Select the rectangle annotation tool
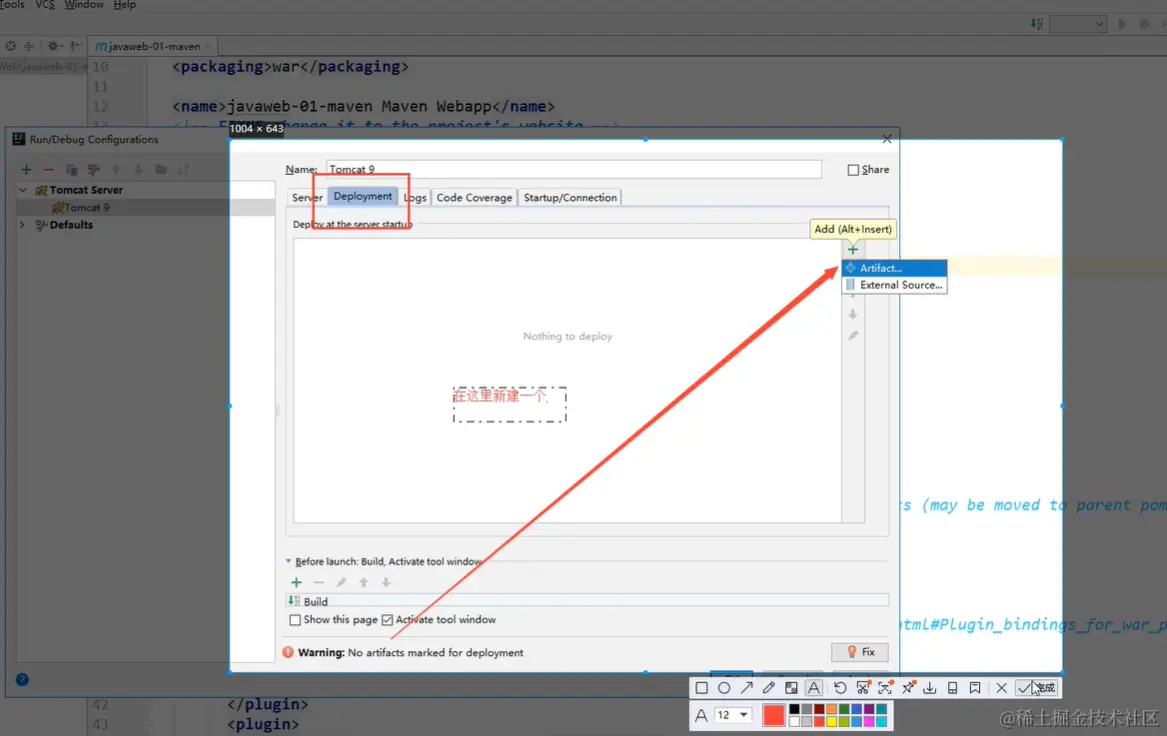This screenshot has height=736, width=1167. click(701, 688)
